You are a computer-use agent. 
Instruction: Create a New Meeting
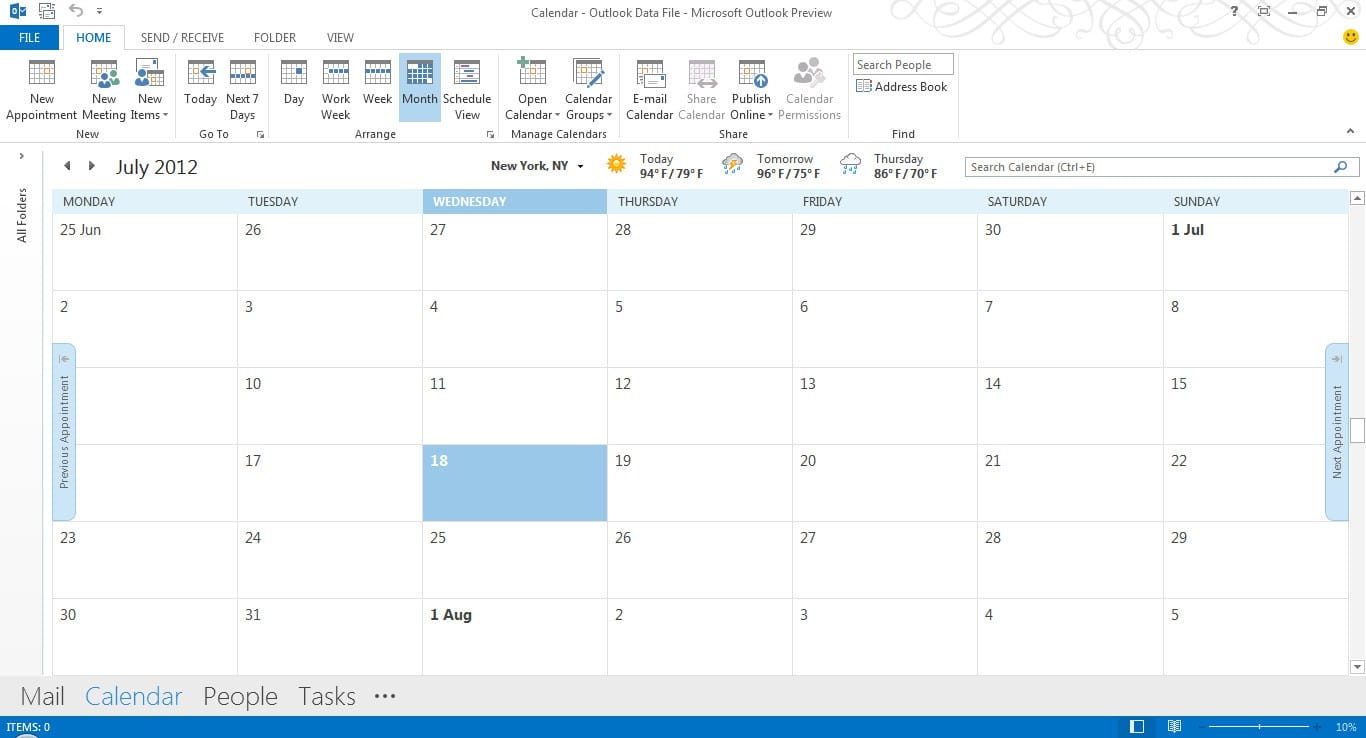click(104, 89)
